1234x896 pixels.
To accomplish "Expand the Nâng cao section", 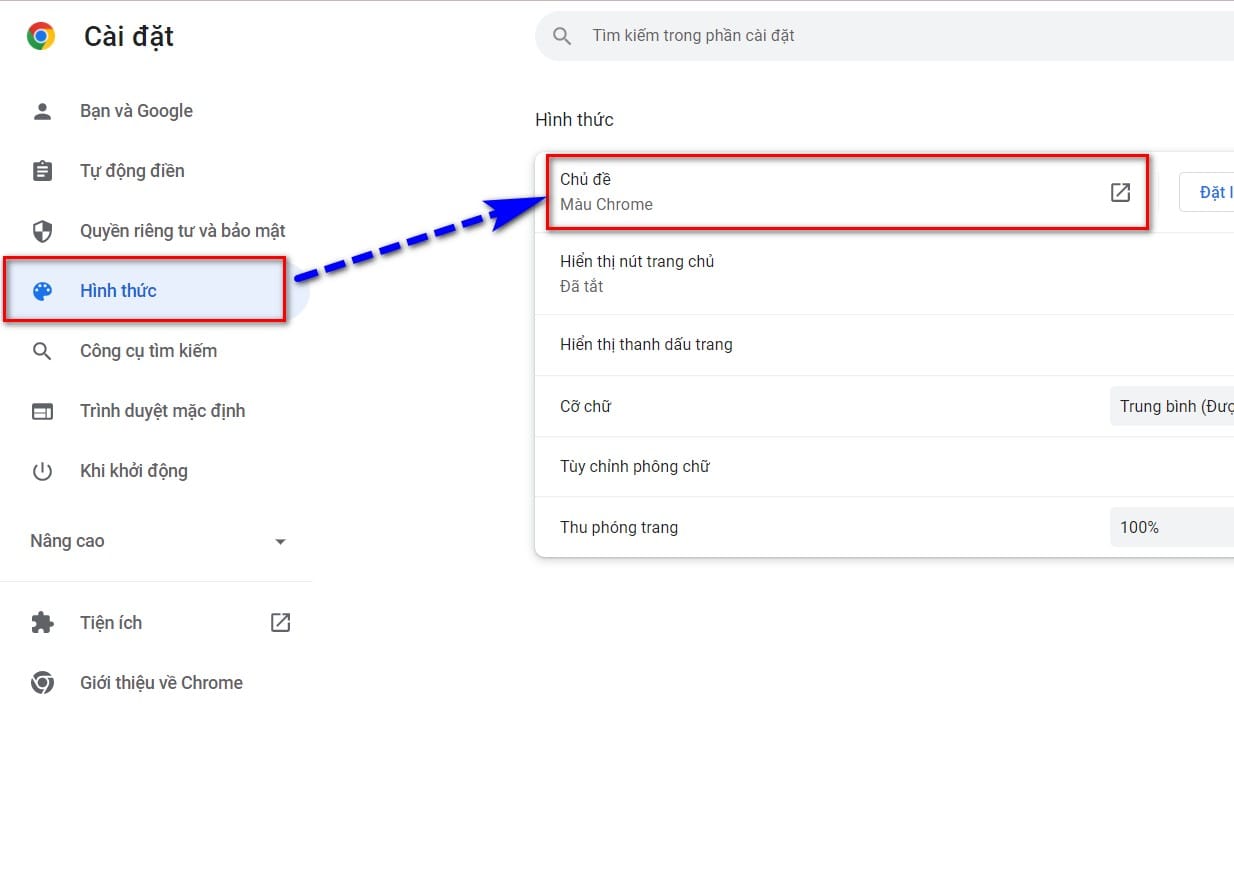I will 158,541.
